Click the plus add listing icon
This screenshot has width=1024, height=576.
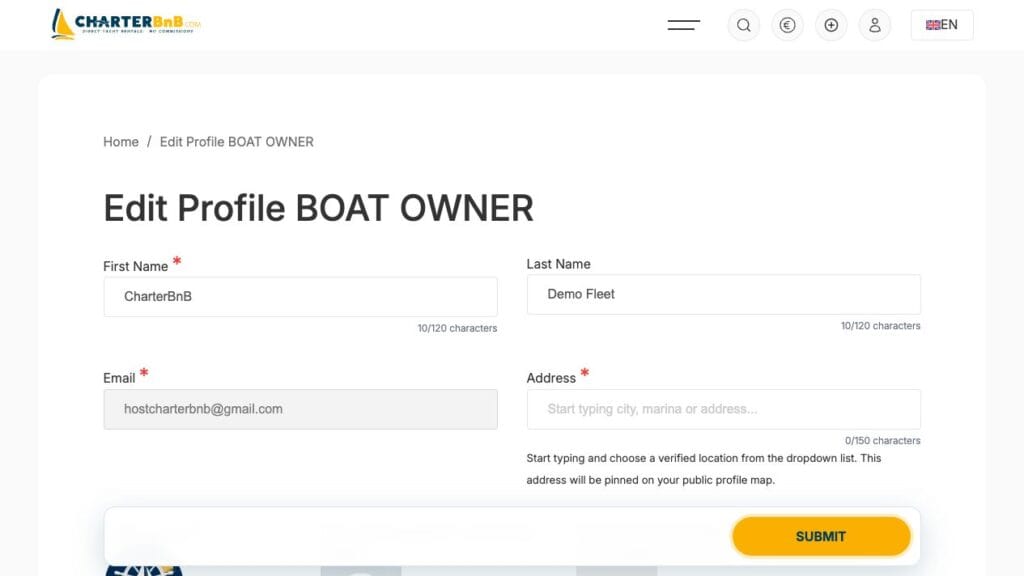831,25
